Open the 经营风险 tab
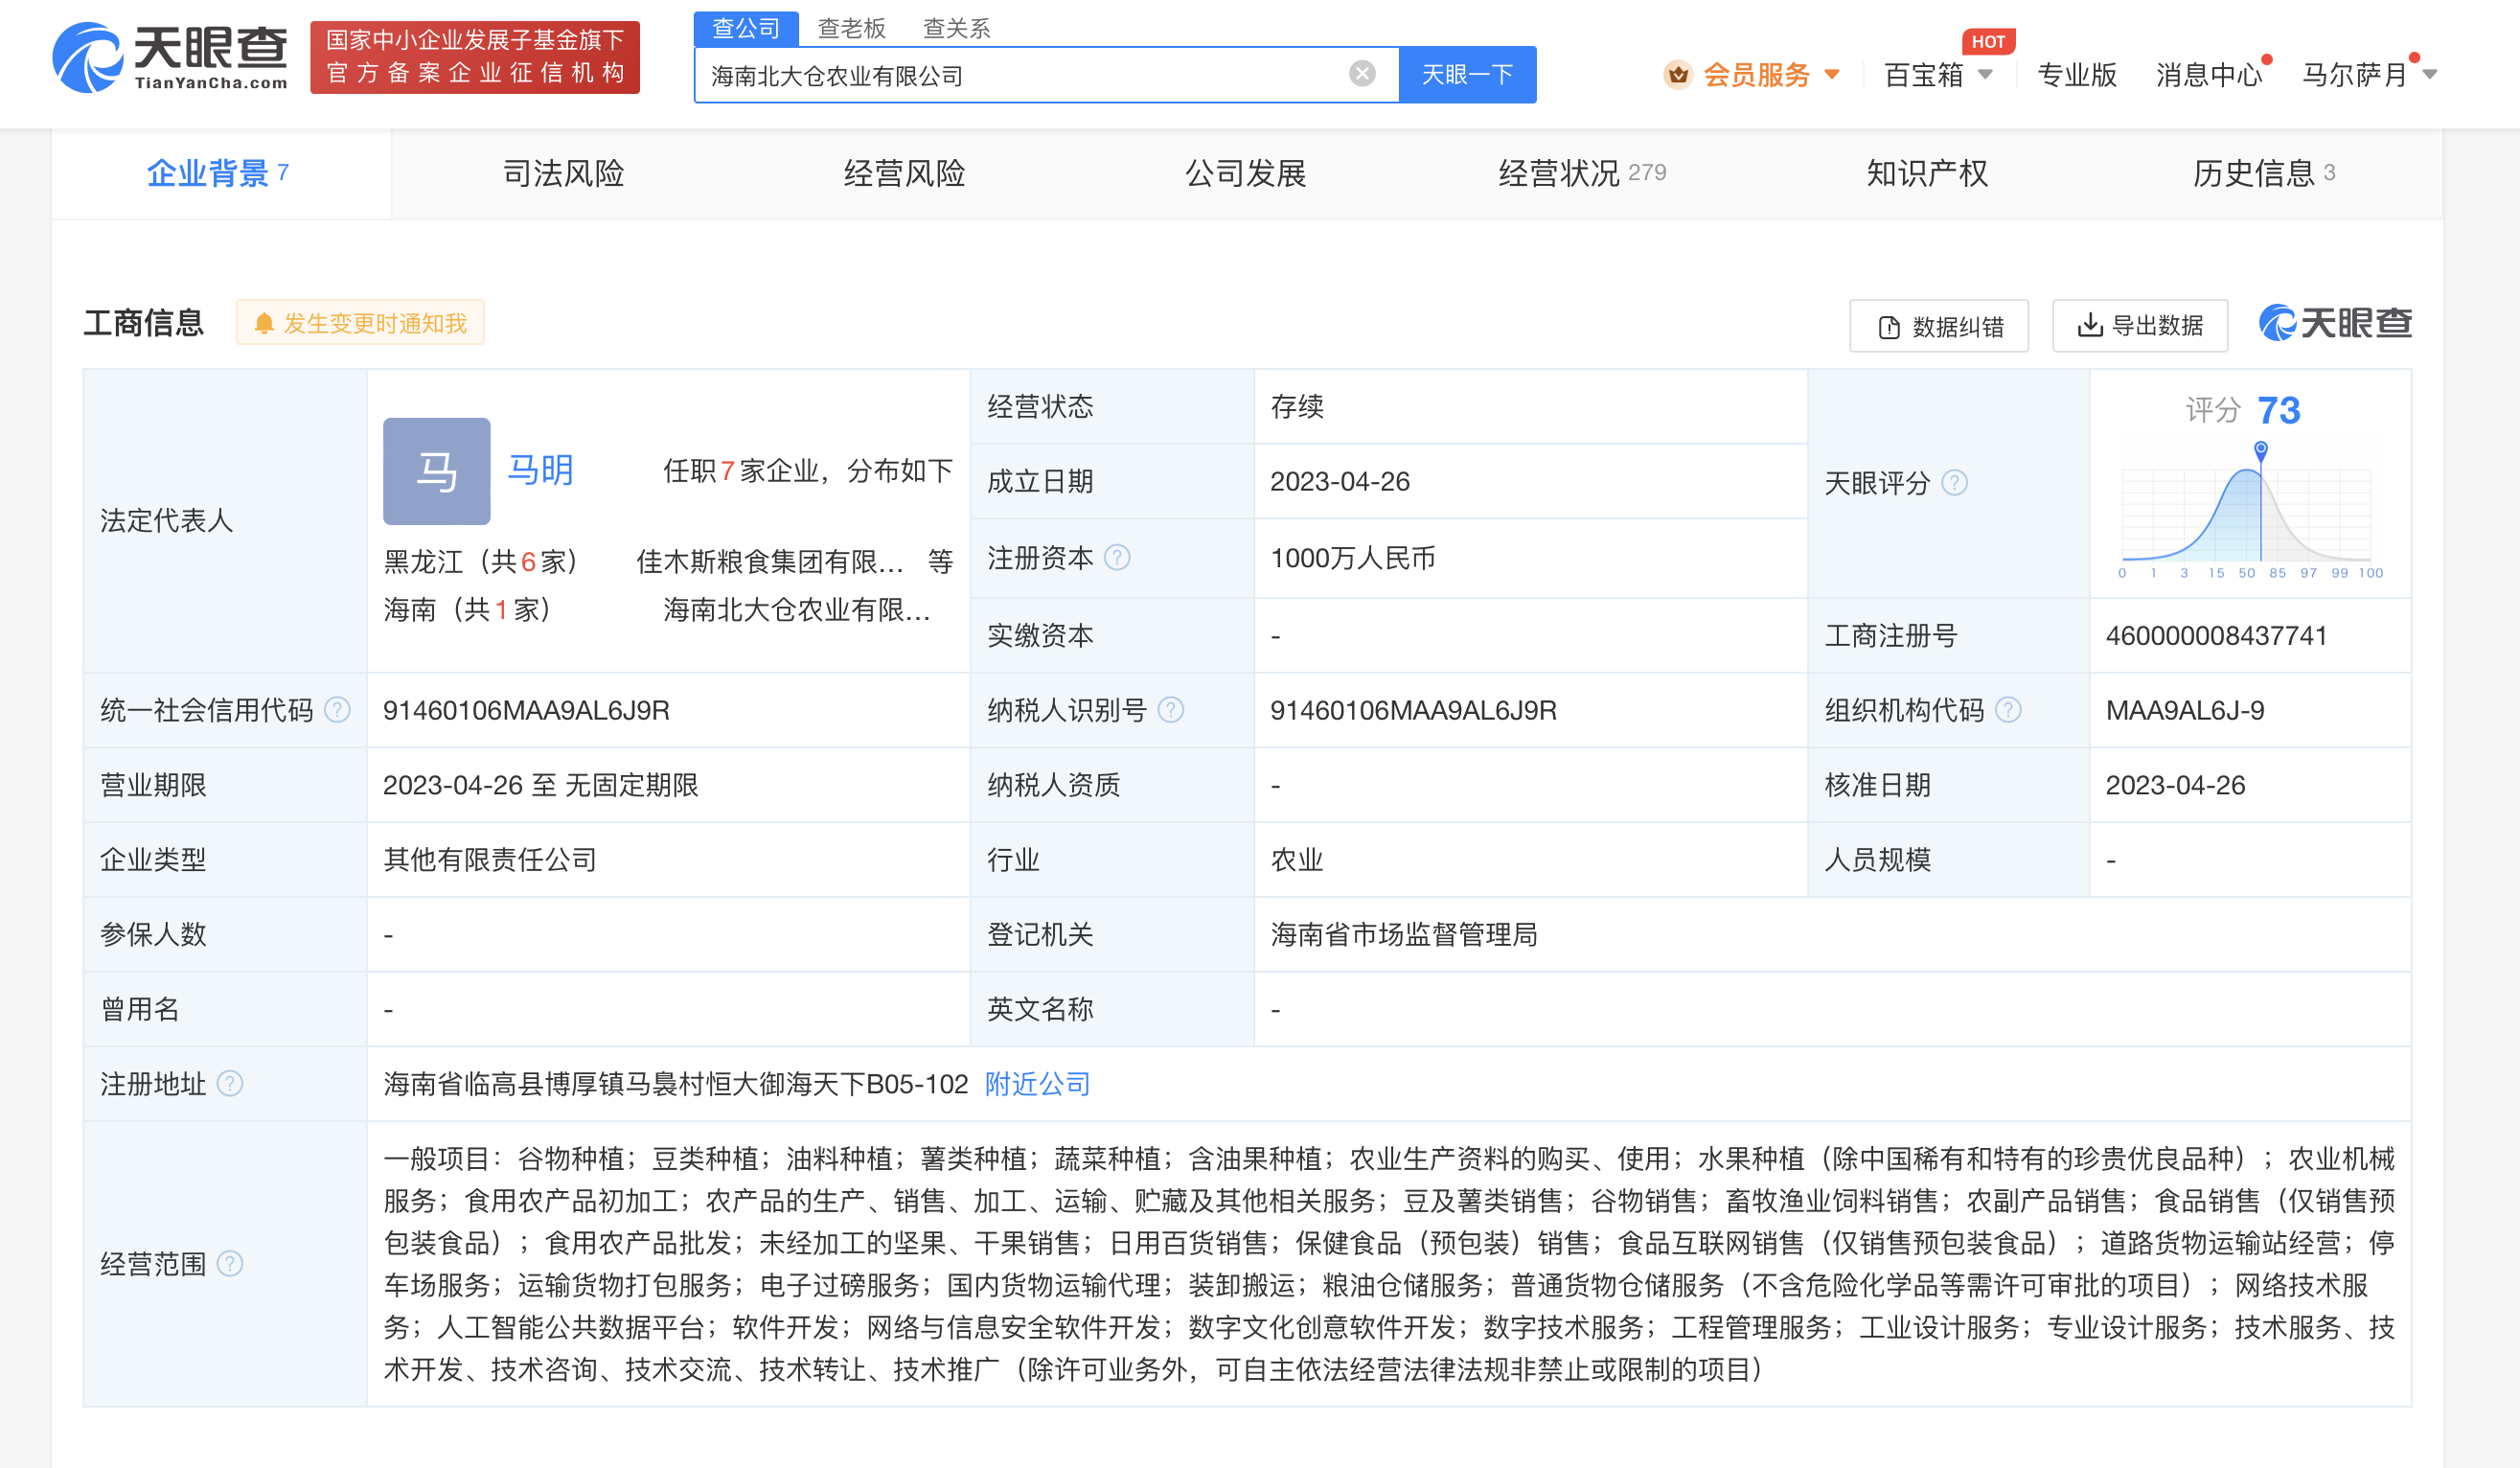Viewport: 2520px width, 1468px height. tap(904, 173)
